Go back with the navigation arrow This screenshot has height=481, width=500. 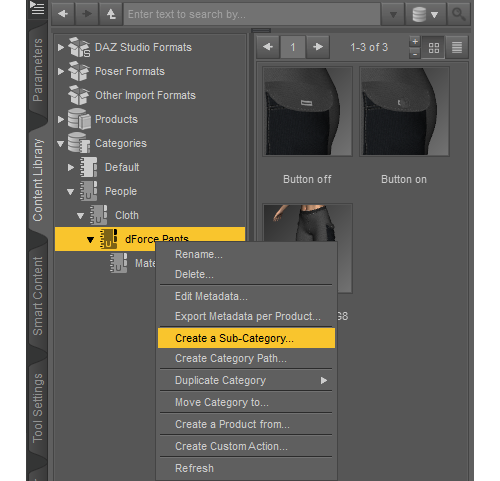(63, 14)
